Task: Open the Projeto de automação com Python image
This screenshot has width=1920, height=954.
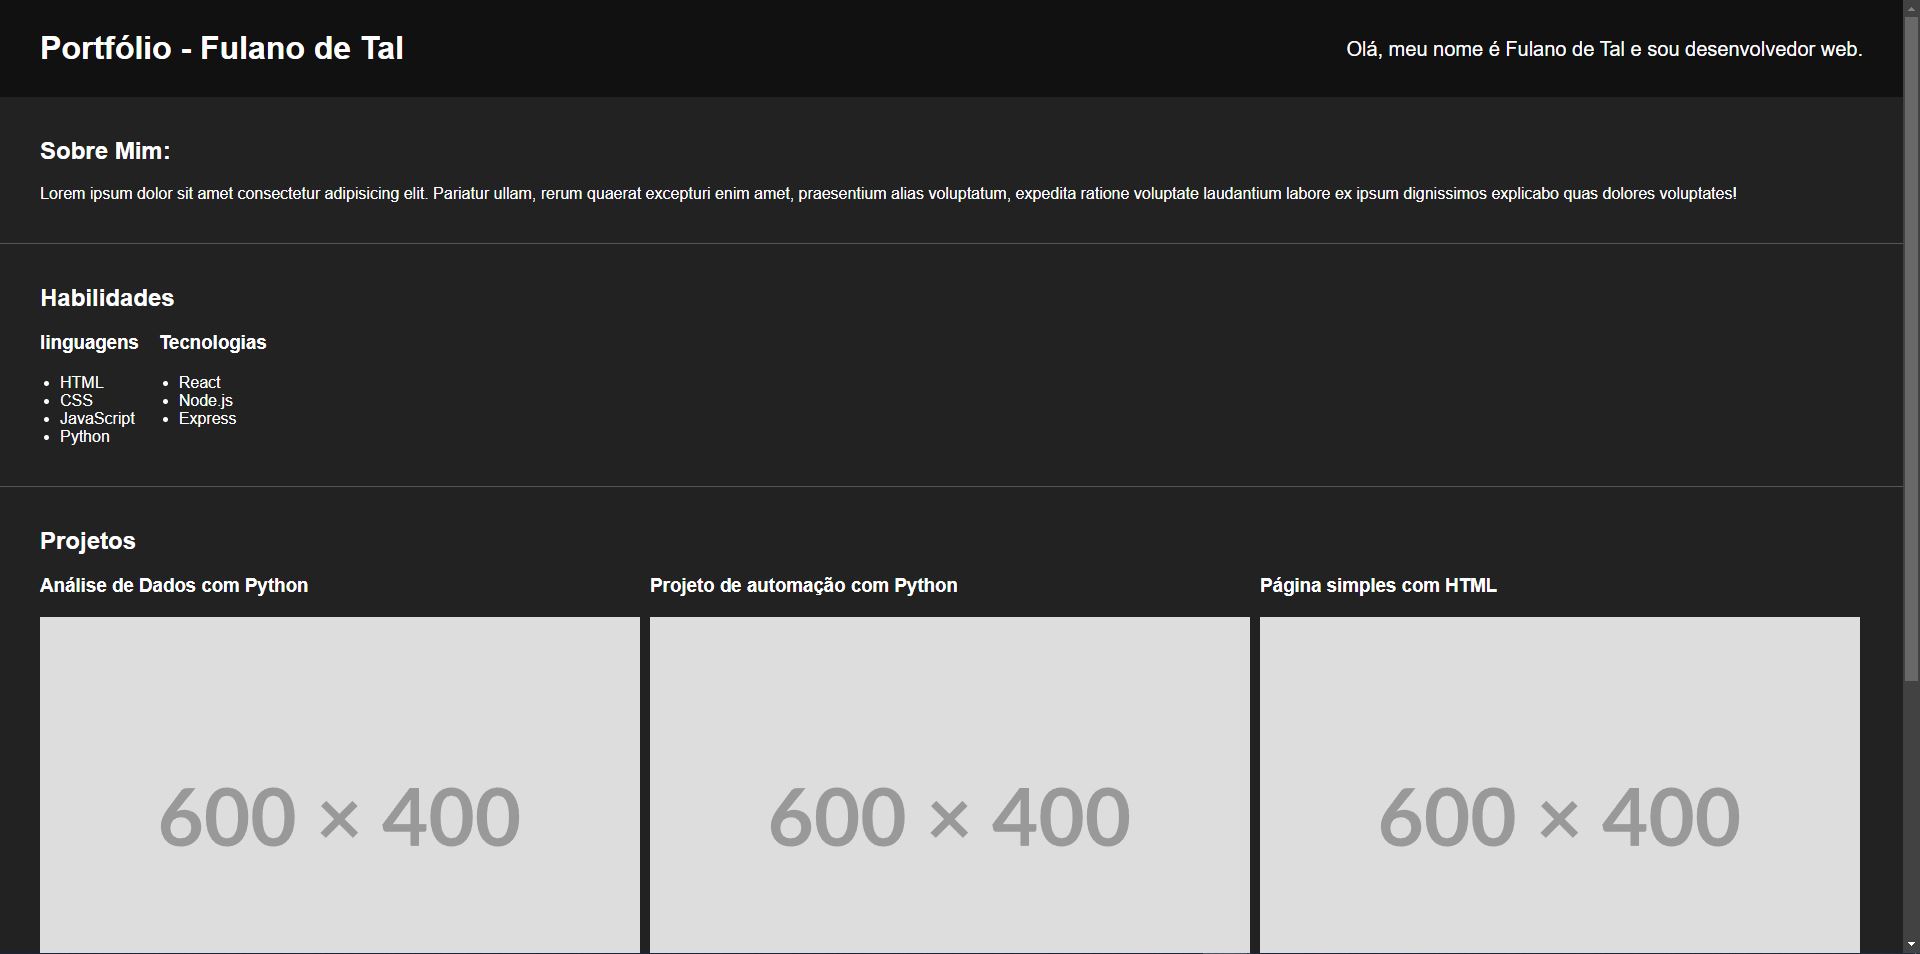Action: pyautogui.click(x=950, y=785)
